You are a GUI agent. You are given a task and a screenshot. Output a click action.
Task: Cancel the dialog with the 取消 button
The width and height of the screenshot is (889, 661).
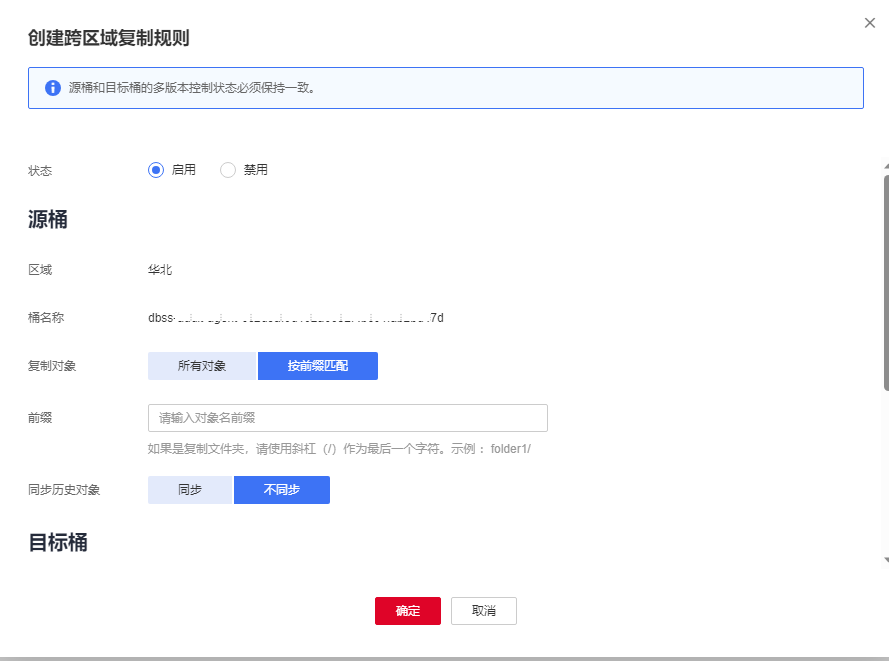click(483, 611)
